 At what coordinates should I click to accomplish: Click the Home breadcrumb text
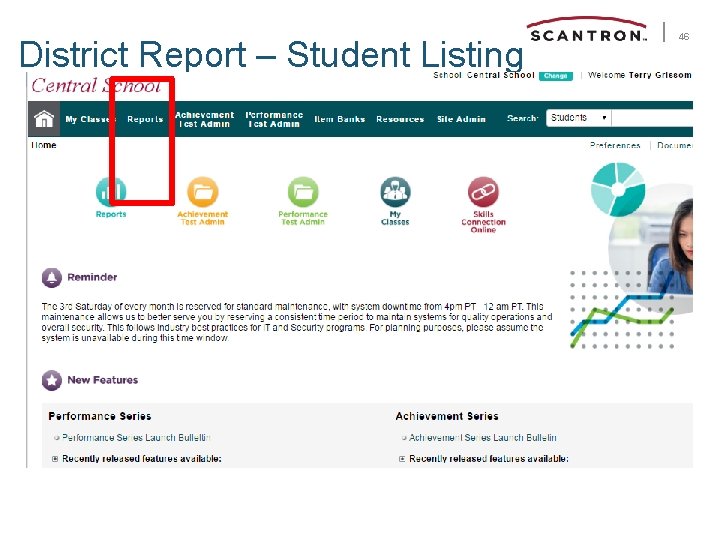pyautogui.click(x=44, y=145)
